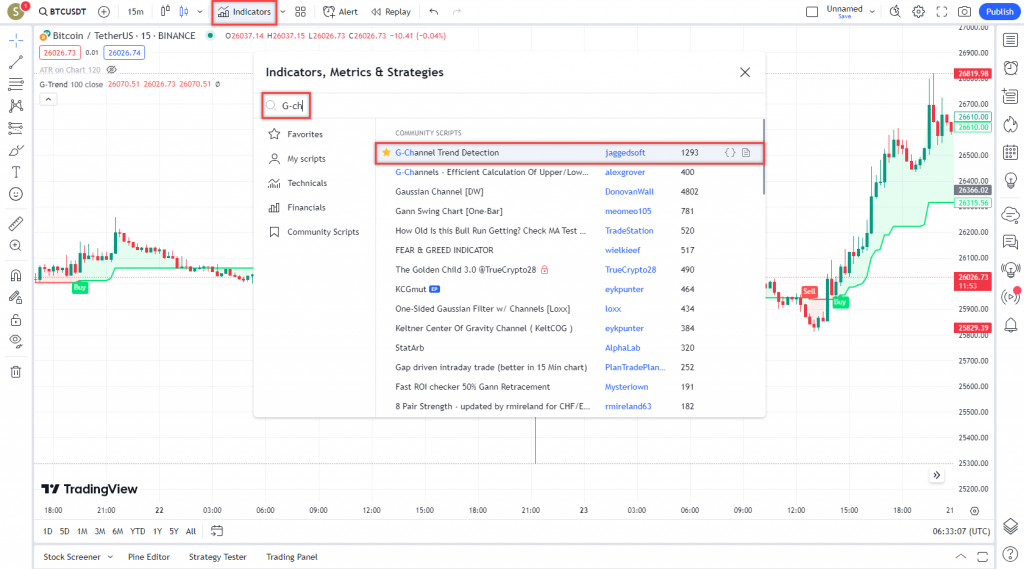Open the help center question icon
This screenshot has height=569, width=1024.
(x=1010, y=555)
